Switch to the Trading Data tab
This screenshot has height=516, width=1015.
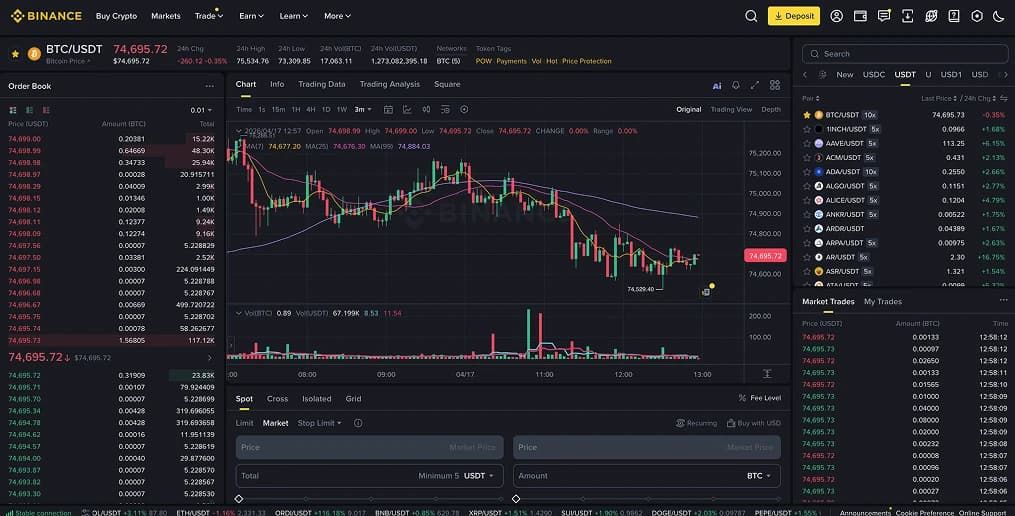322,84
